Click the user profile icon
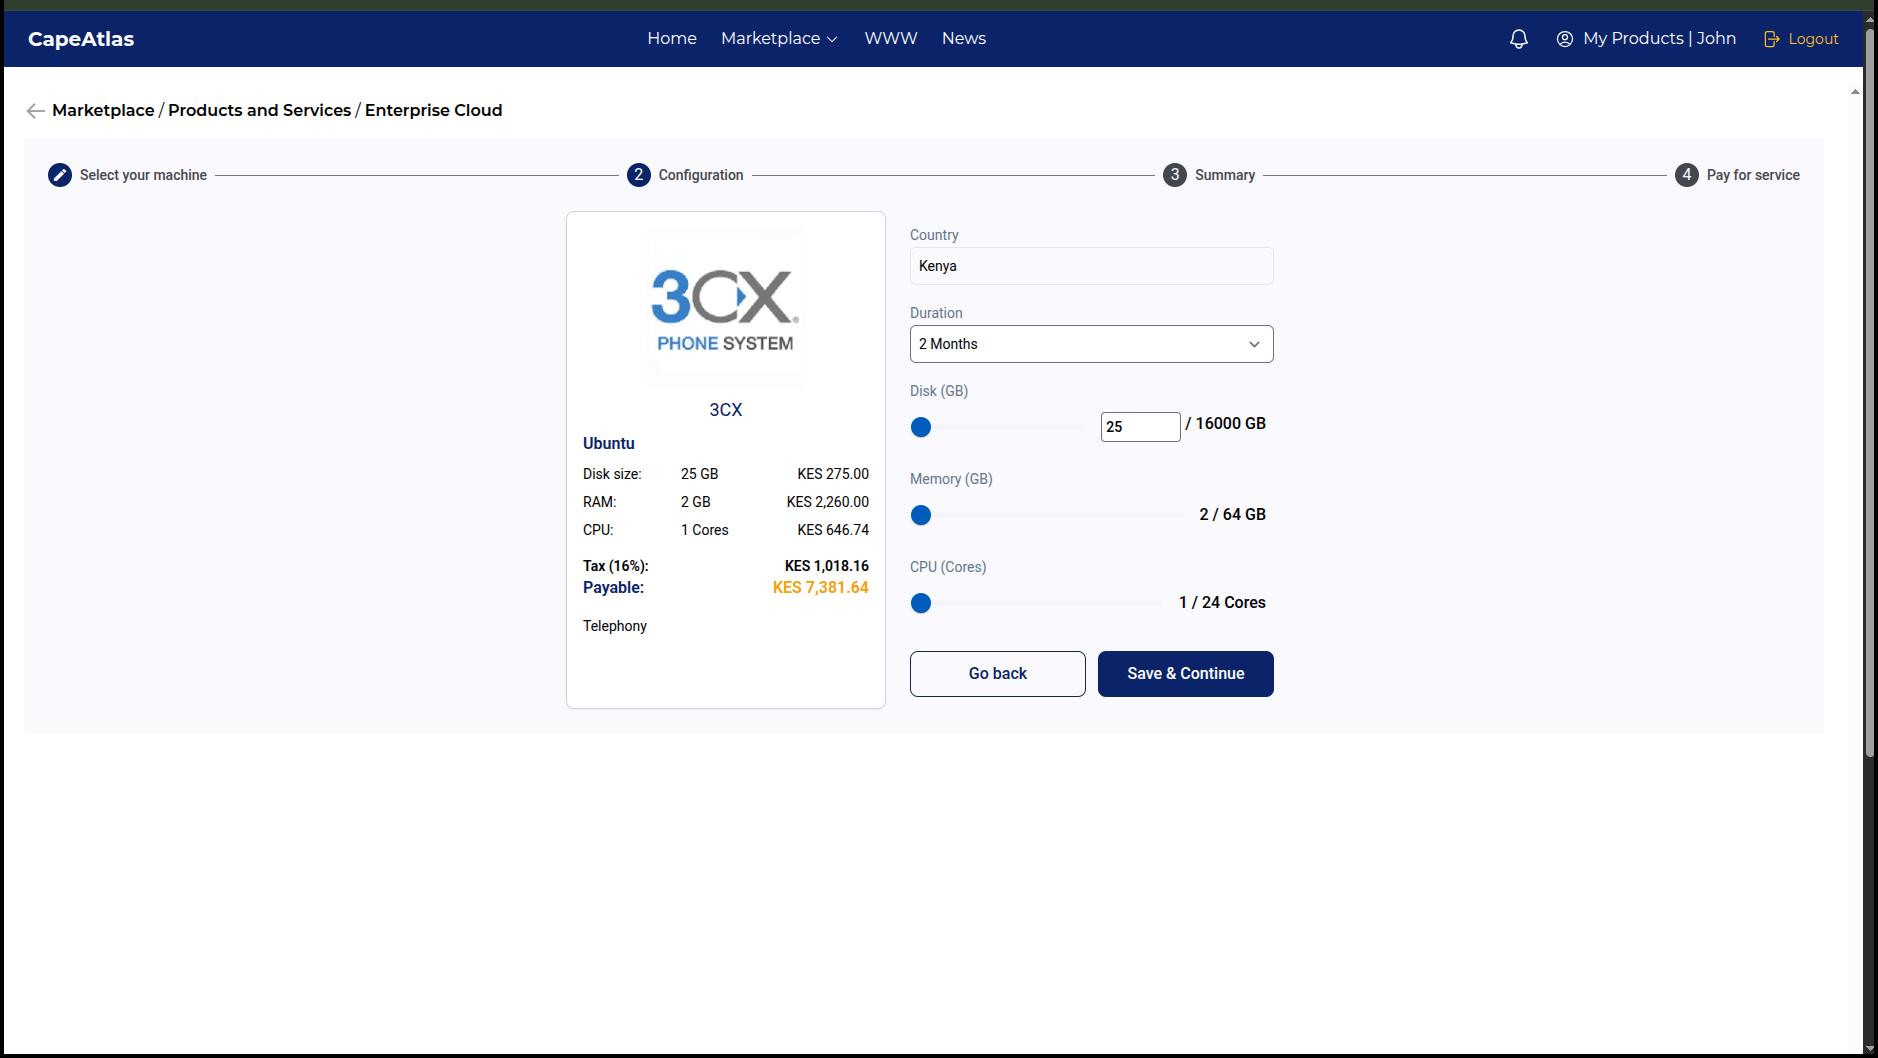Screen dimensions: 1878x1058 [1565, 39]
